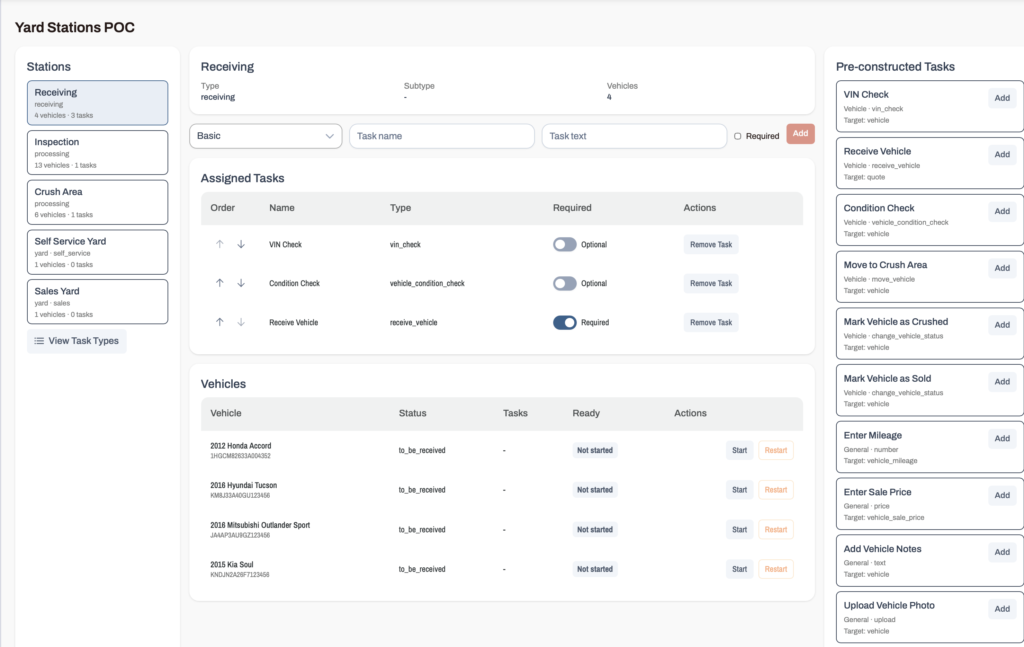
Task: Focus the Task name input field
Action: tap(441, 136)
